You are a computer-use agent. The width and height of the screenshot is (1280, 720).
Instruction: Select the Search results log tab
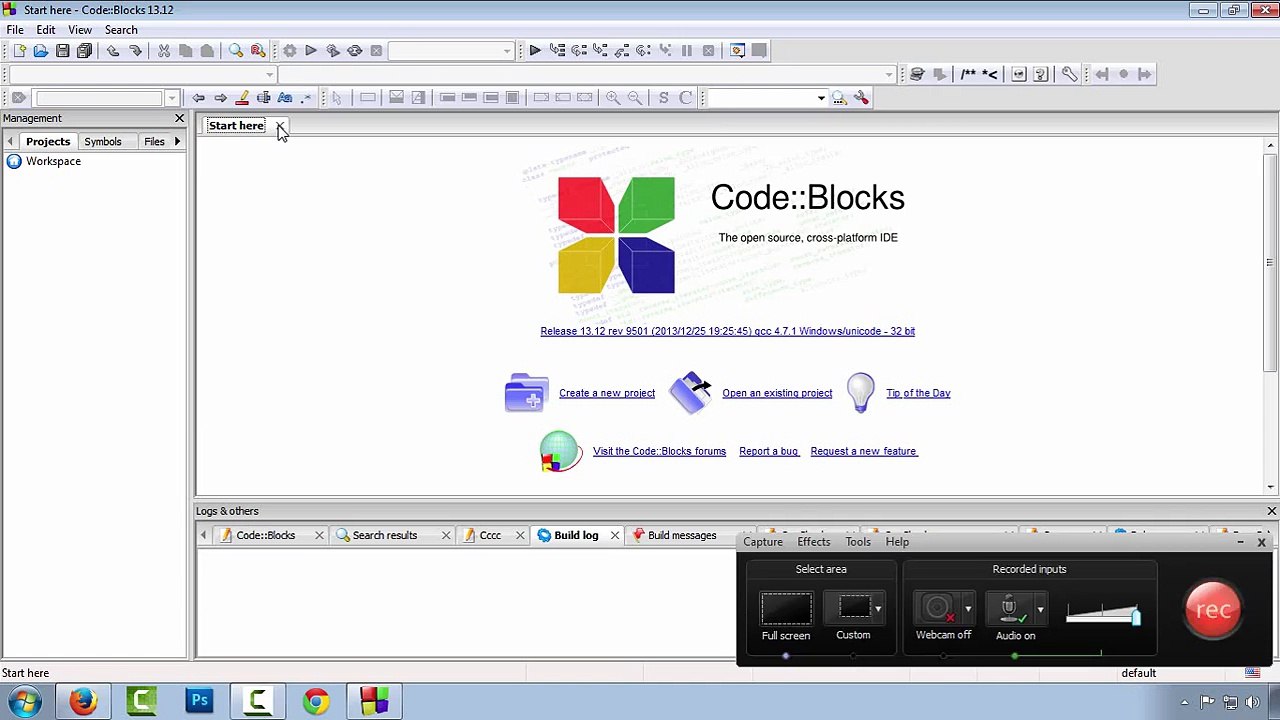(x=384, y=535)
